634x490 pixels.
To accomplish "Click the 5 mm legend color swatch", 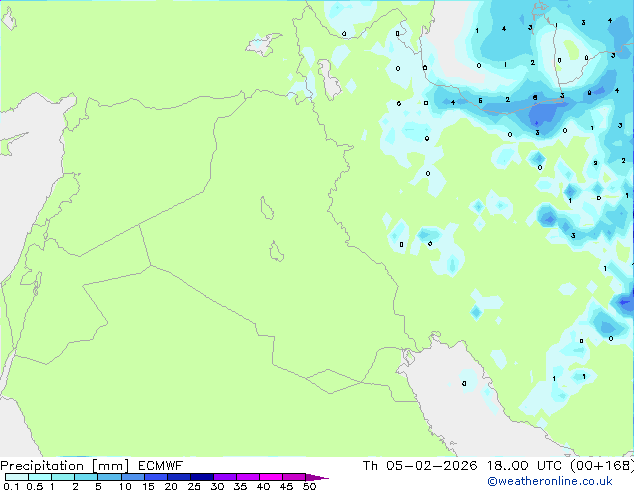I will click(x=110, y=477).
